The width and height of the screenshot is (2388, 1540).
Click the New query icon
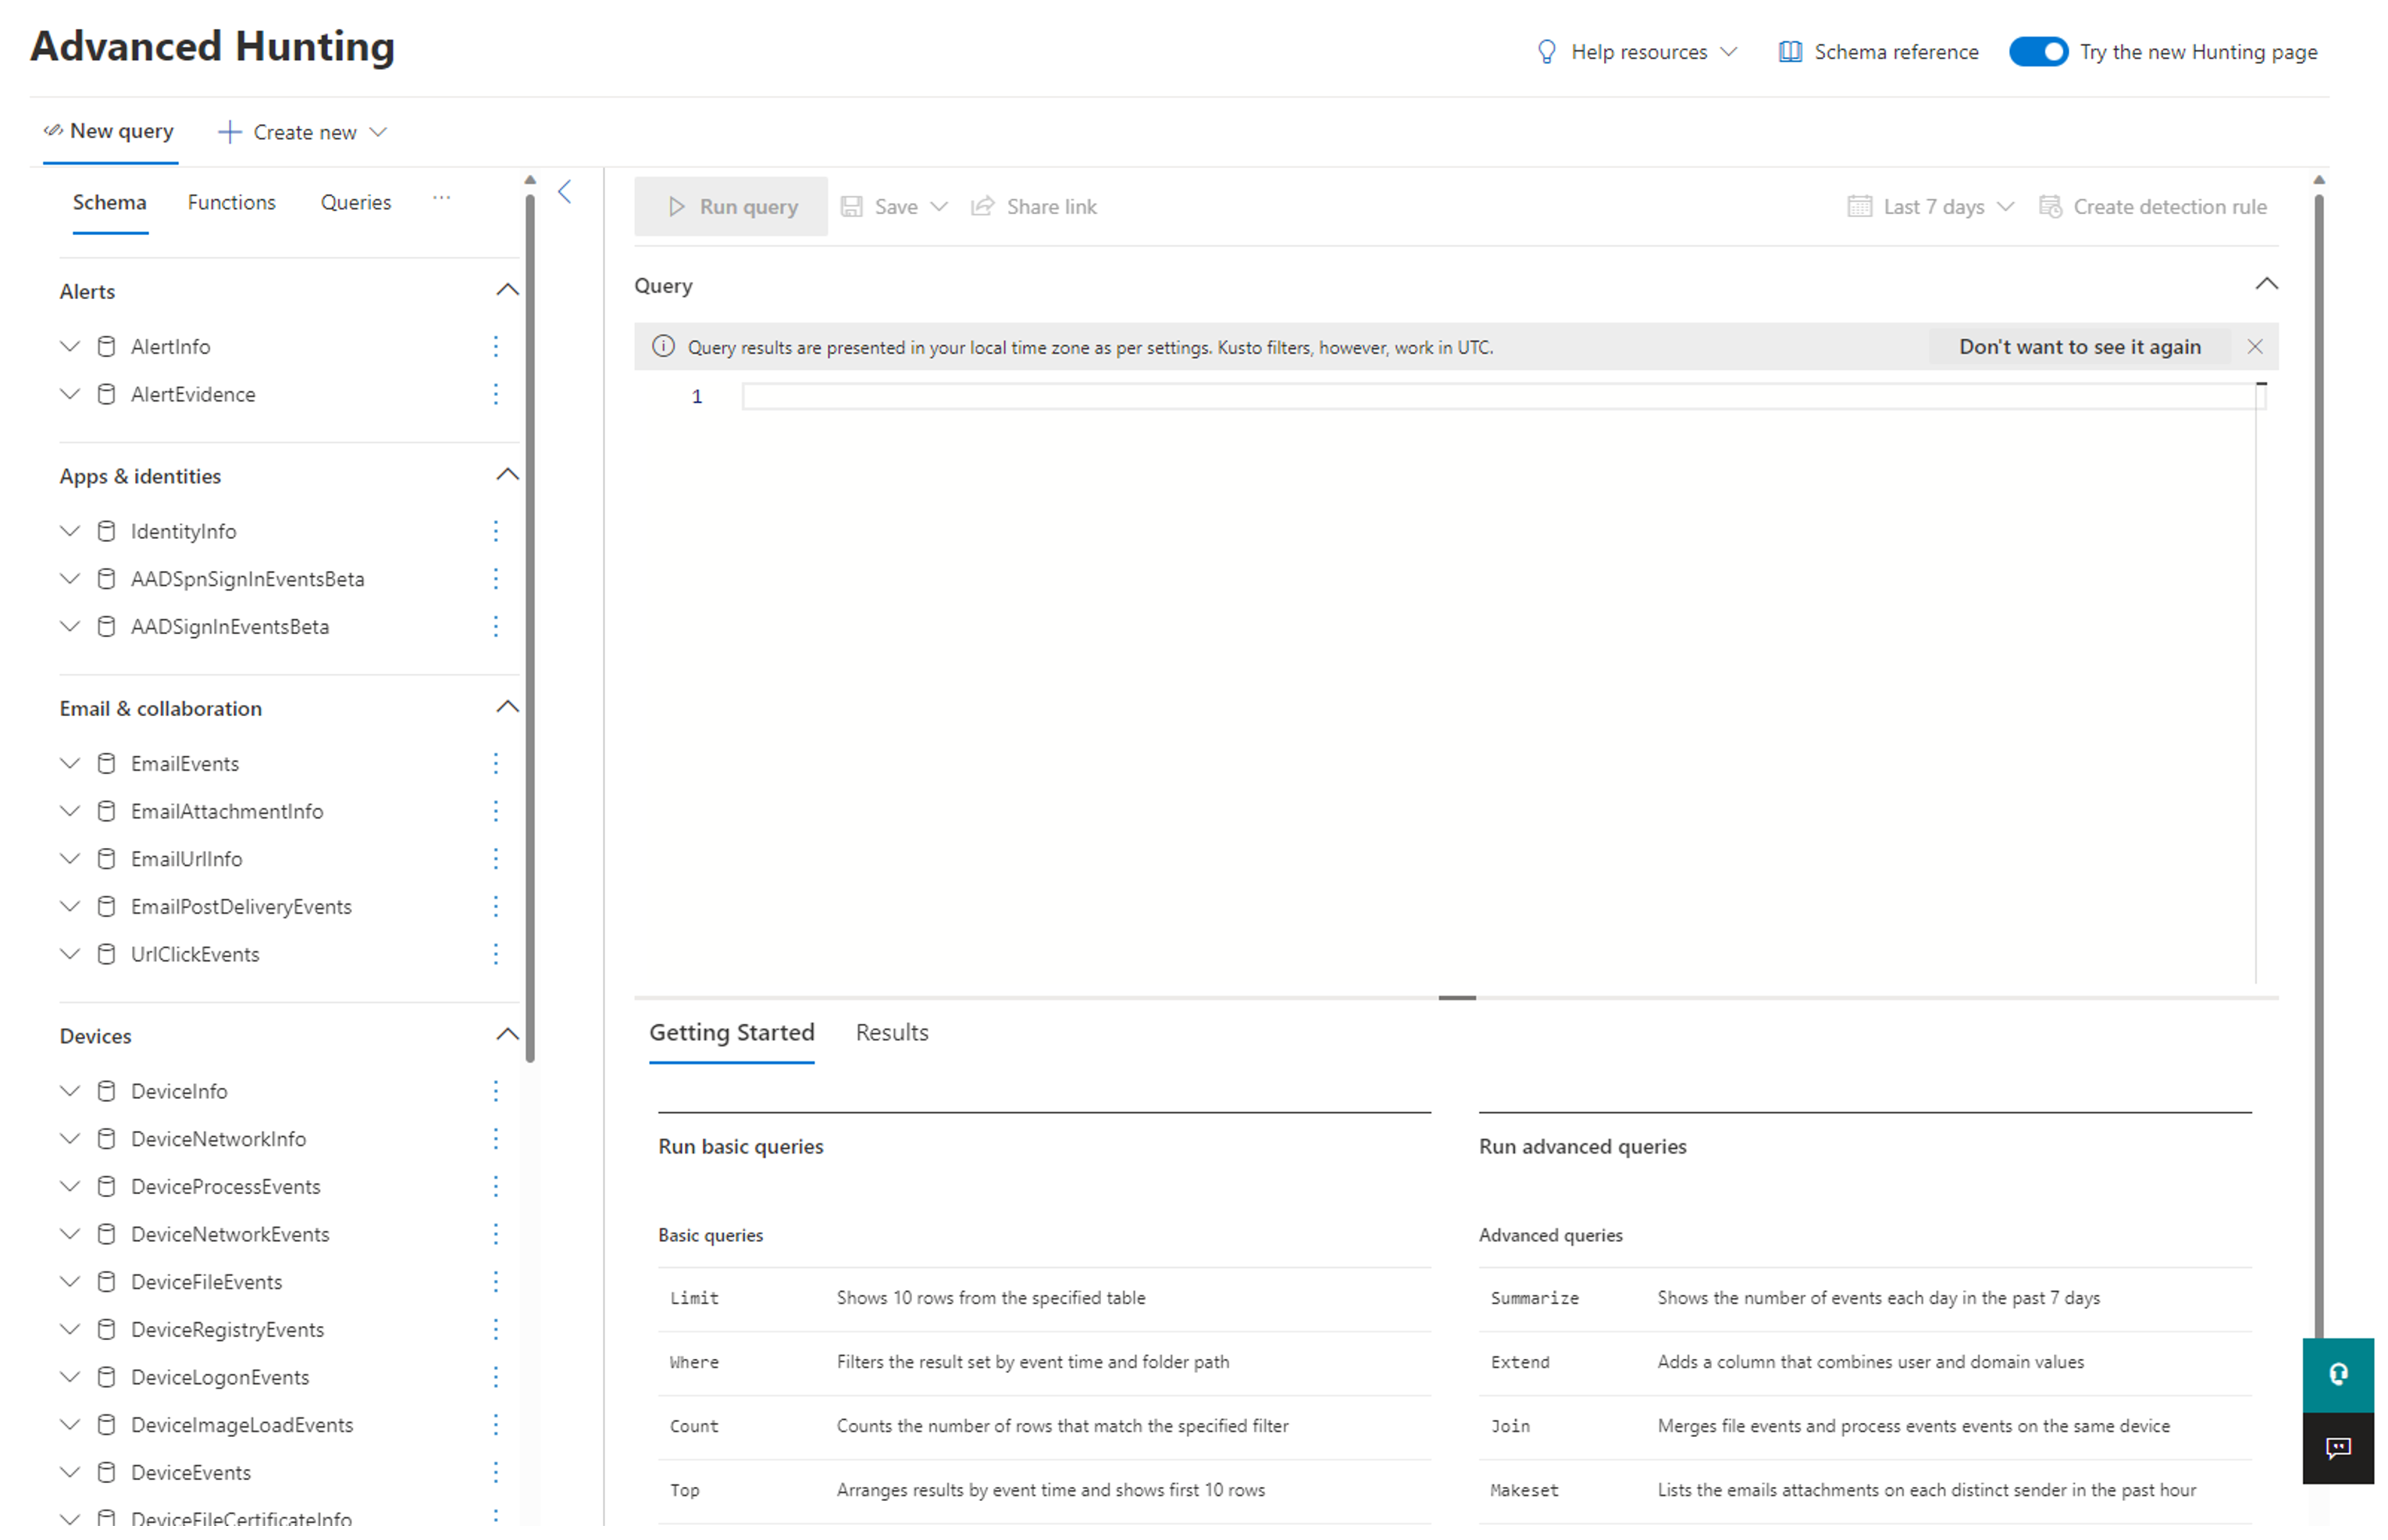[51, 132]
